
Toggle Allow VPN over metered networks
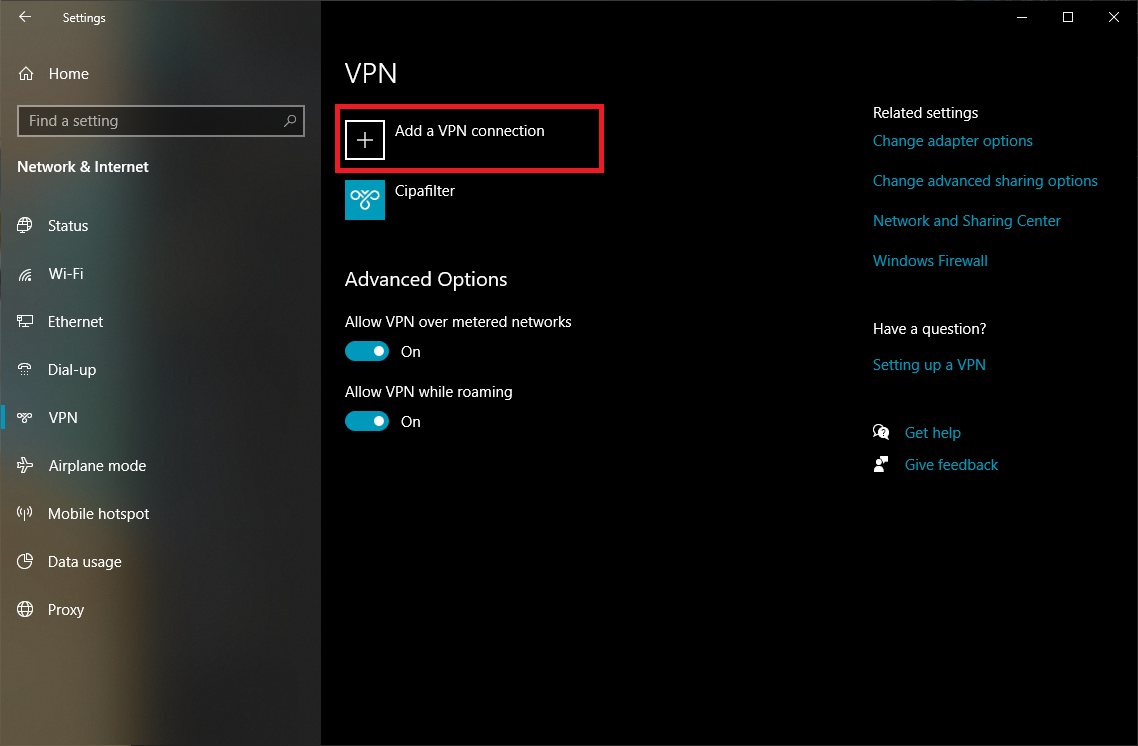point(367,351)
